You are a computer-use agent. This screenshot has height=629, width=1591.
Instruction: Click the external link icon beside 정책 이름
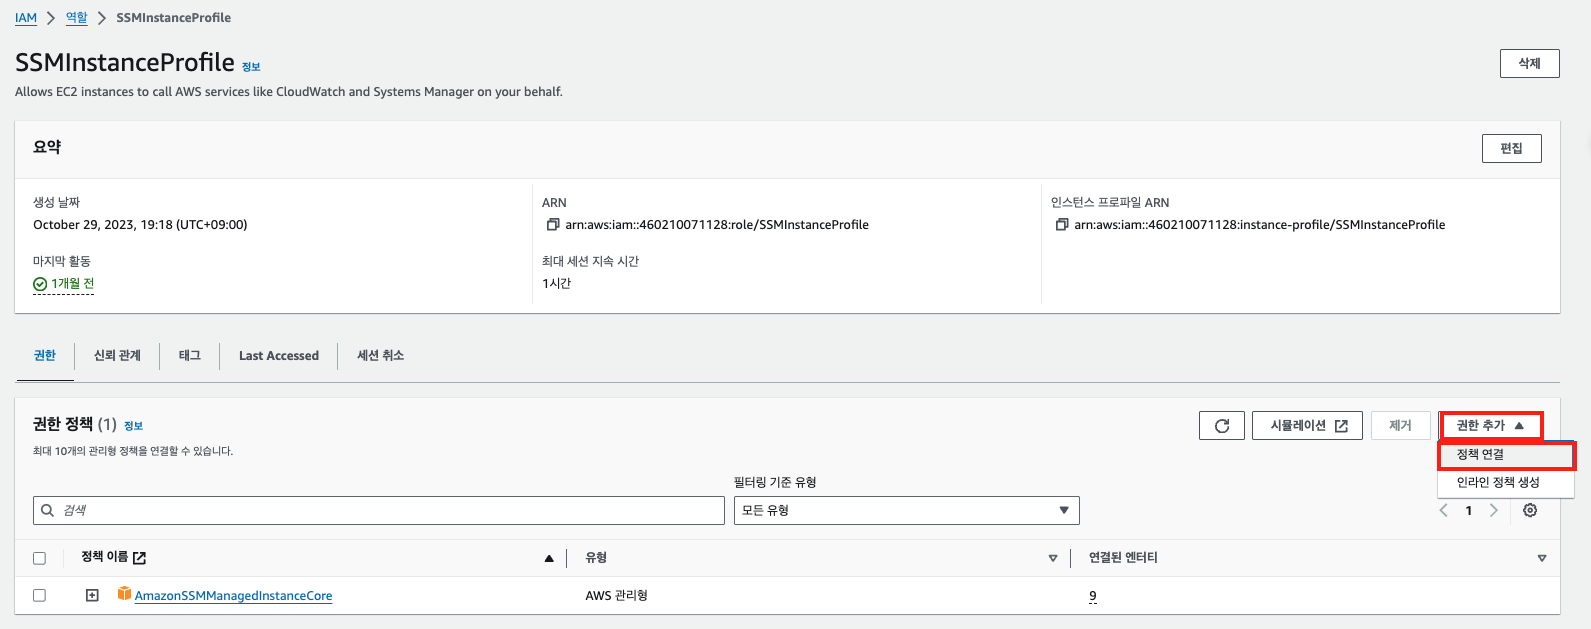140,558
